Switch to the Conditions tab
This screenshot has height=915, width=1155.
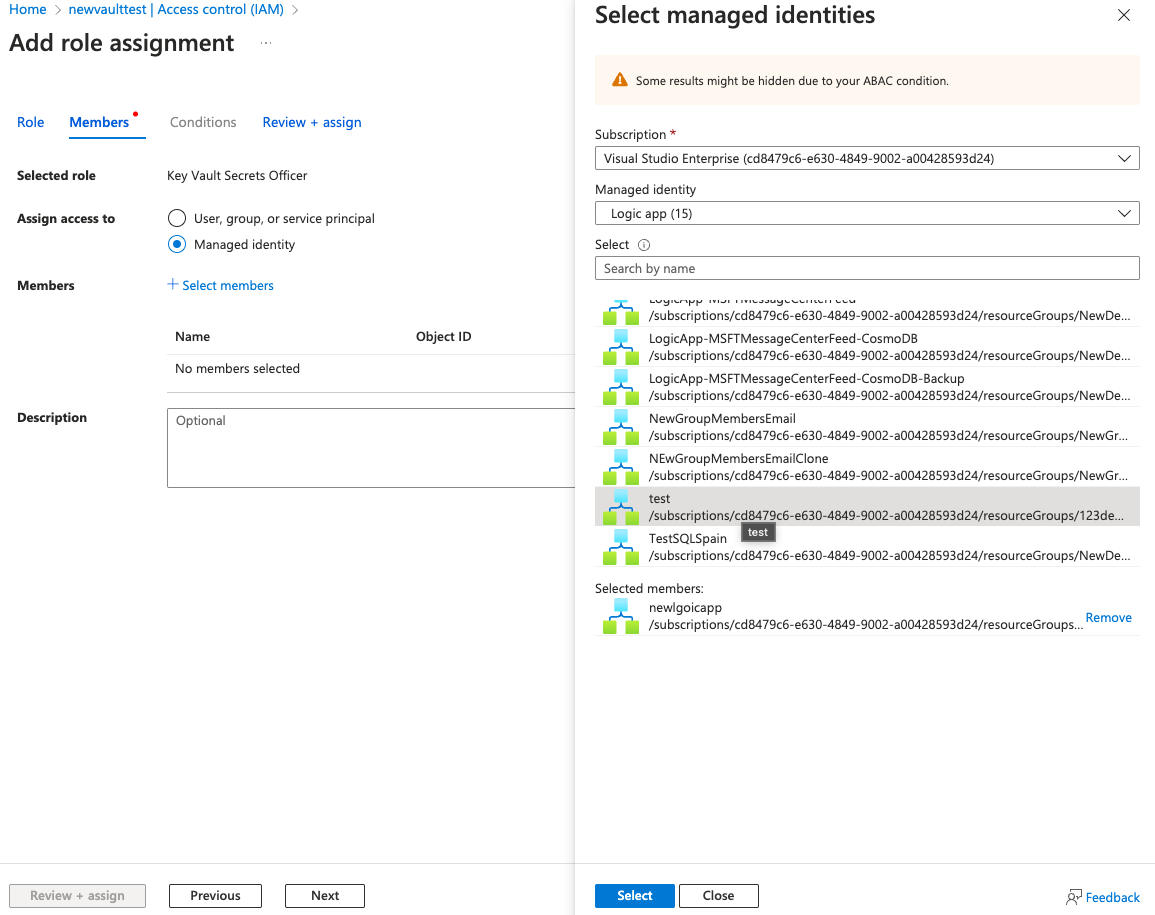tap(203, 122)
